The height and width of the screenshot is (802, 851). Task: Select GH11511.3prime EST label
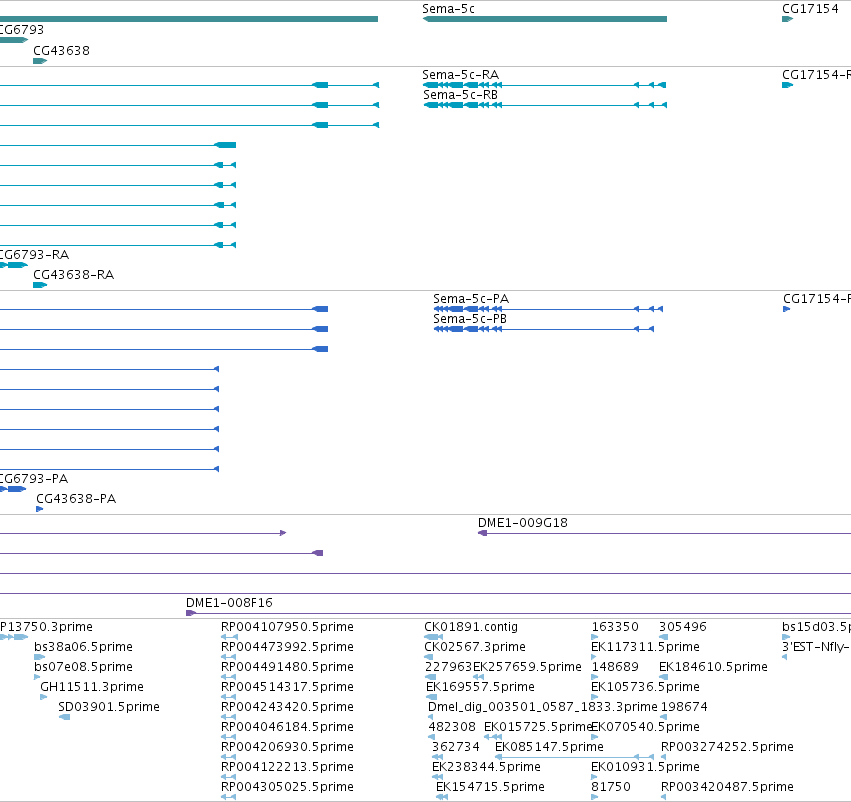(x=92, y=687)
